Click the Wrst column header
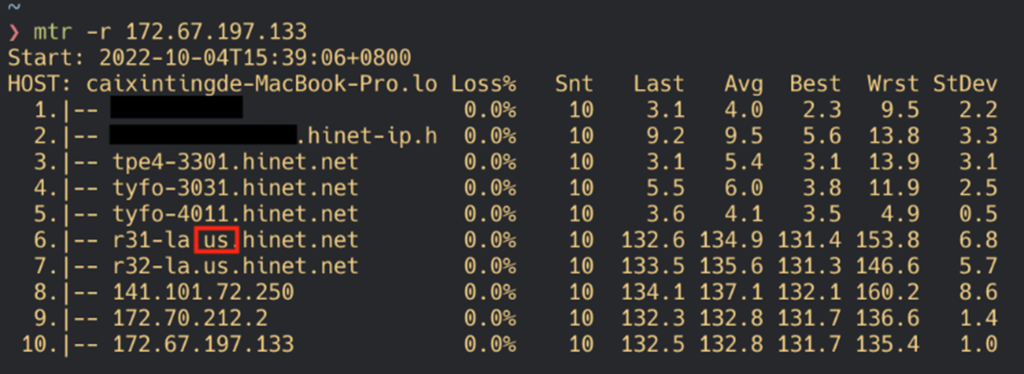 tap(893, 84)
